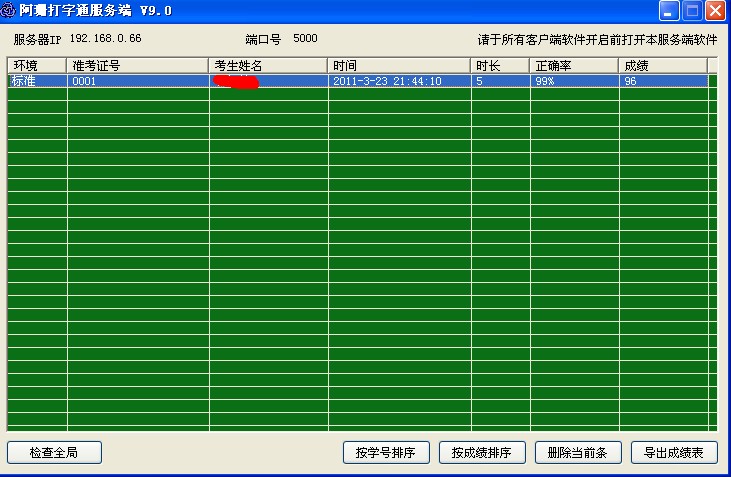
Task: Click the 时长 column header
Action: (x=500, y=66)
